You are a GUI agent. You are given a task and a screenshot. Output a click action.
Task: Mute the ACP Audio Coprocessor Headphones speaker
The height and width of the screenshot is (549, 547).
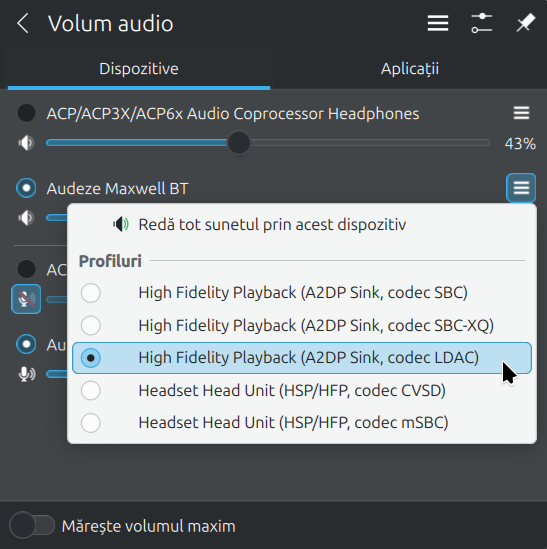click(x=26, y=143)
